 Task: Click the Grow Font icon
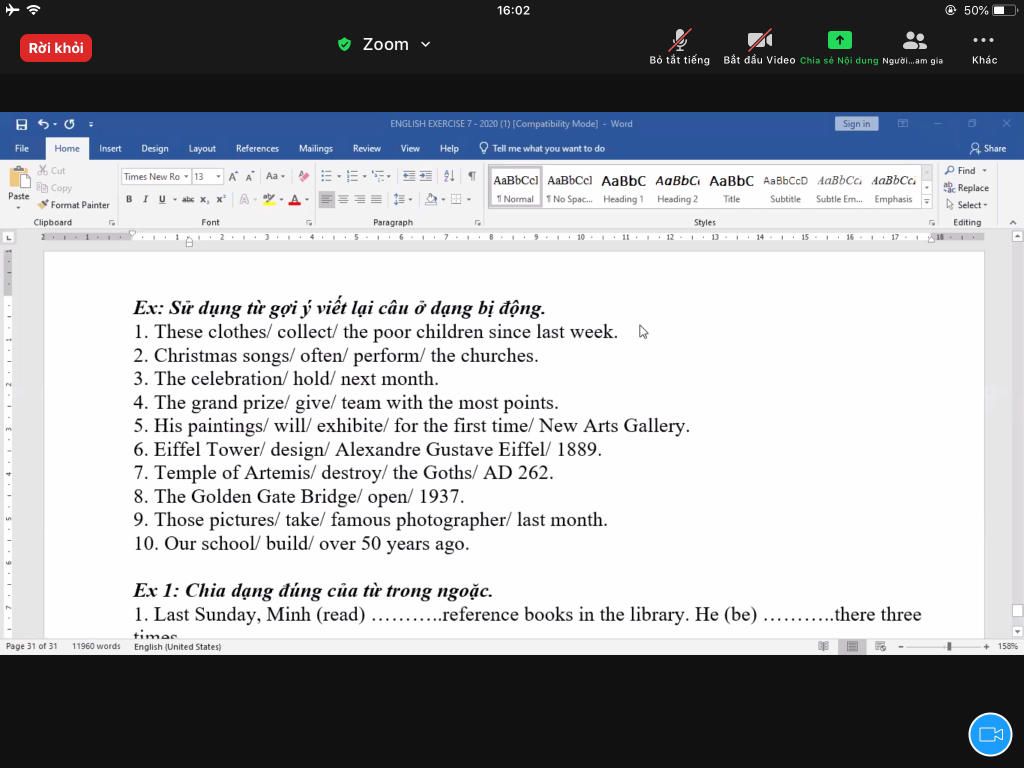click(x=233, y=176)
